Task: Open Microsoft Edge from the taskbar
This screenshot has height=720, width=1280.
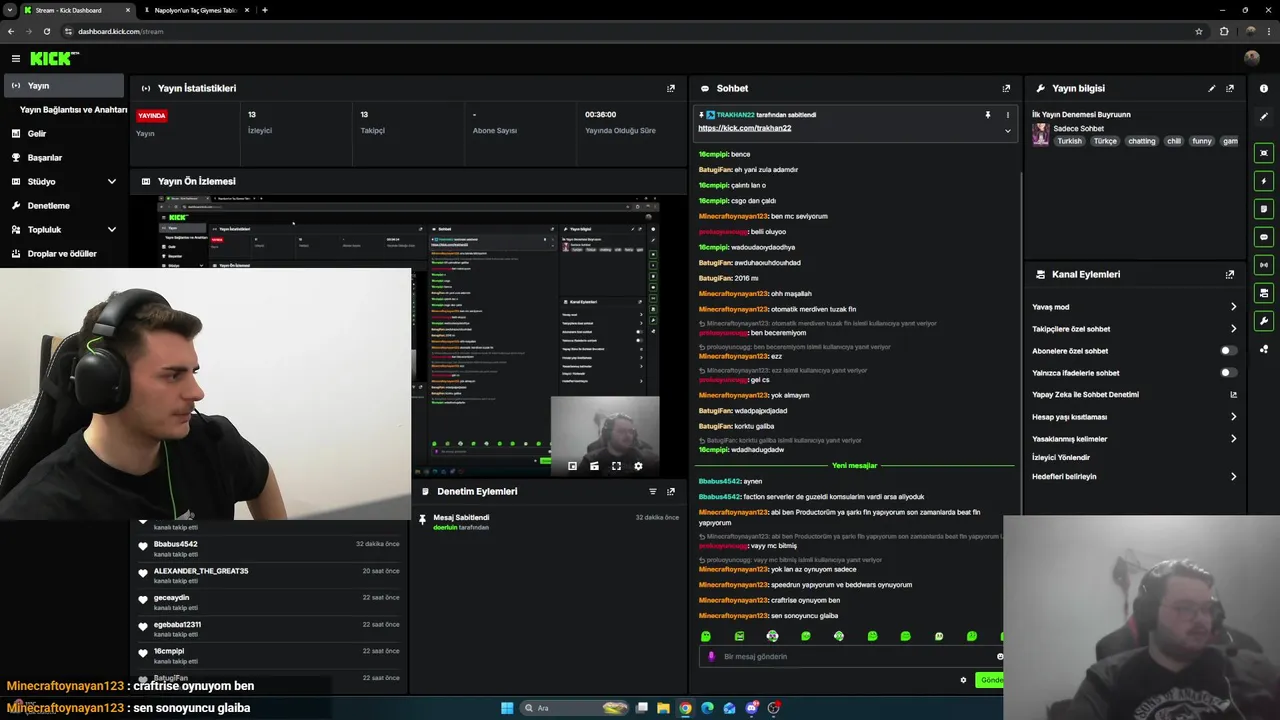Action: (x=707, y=708)
